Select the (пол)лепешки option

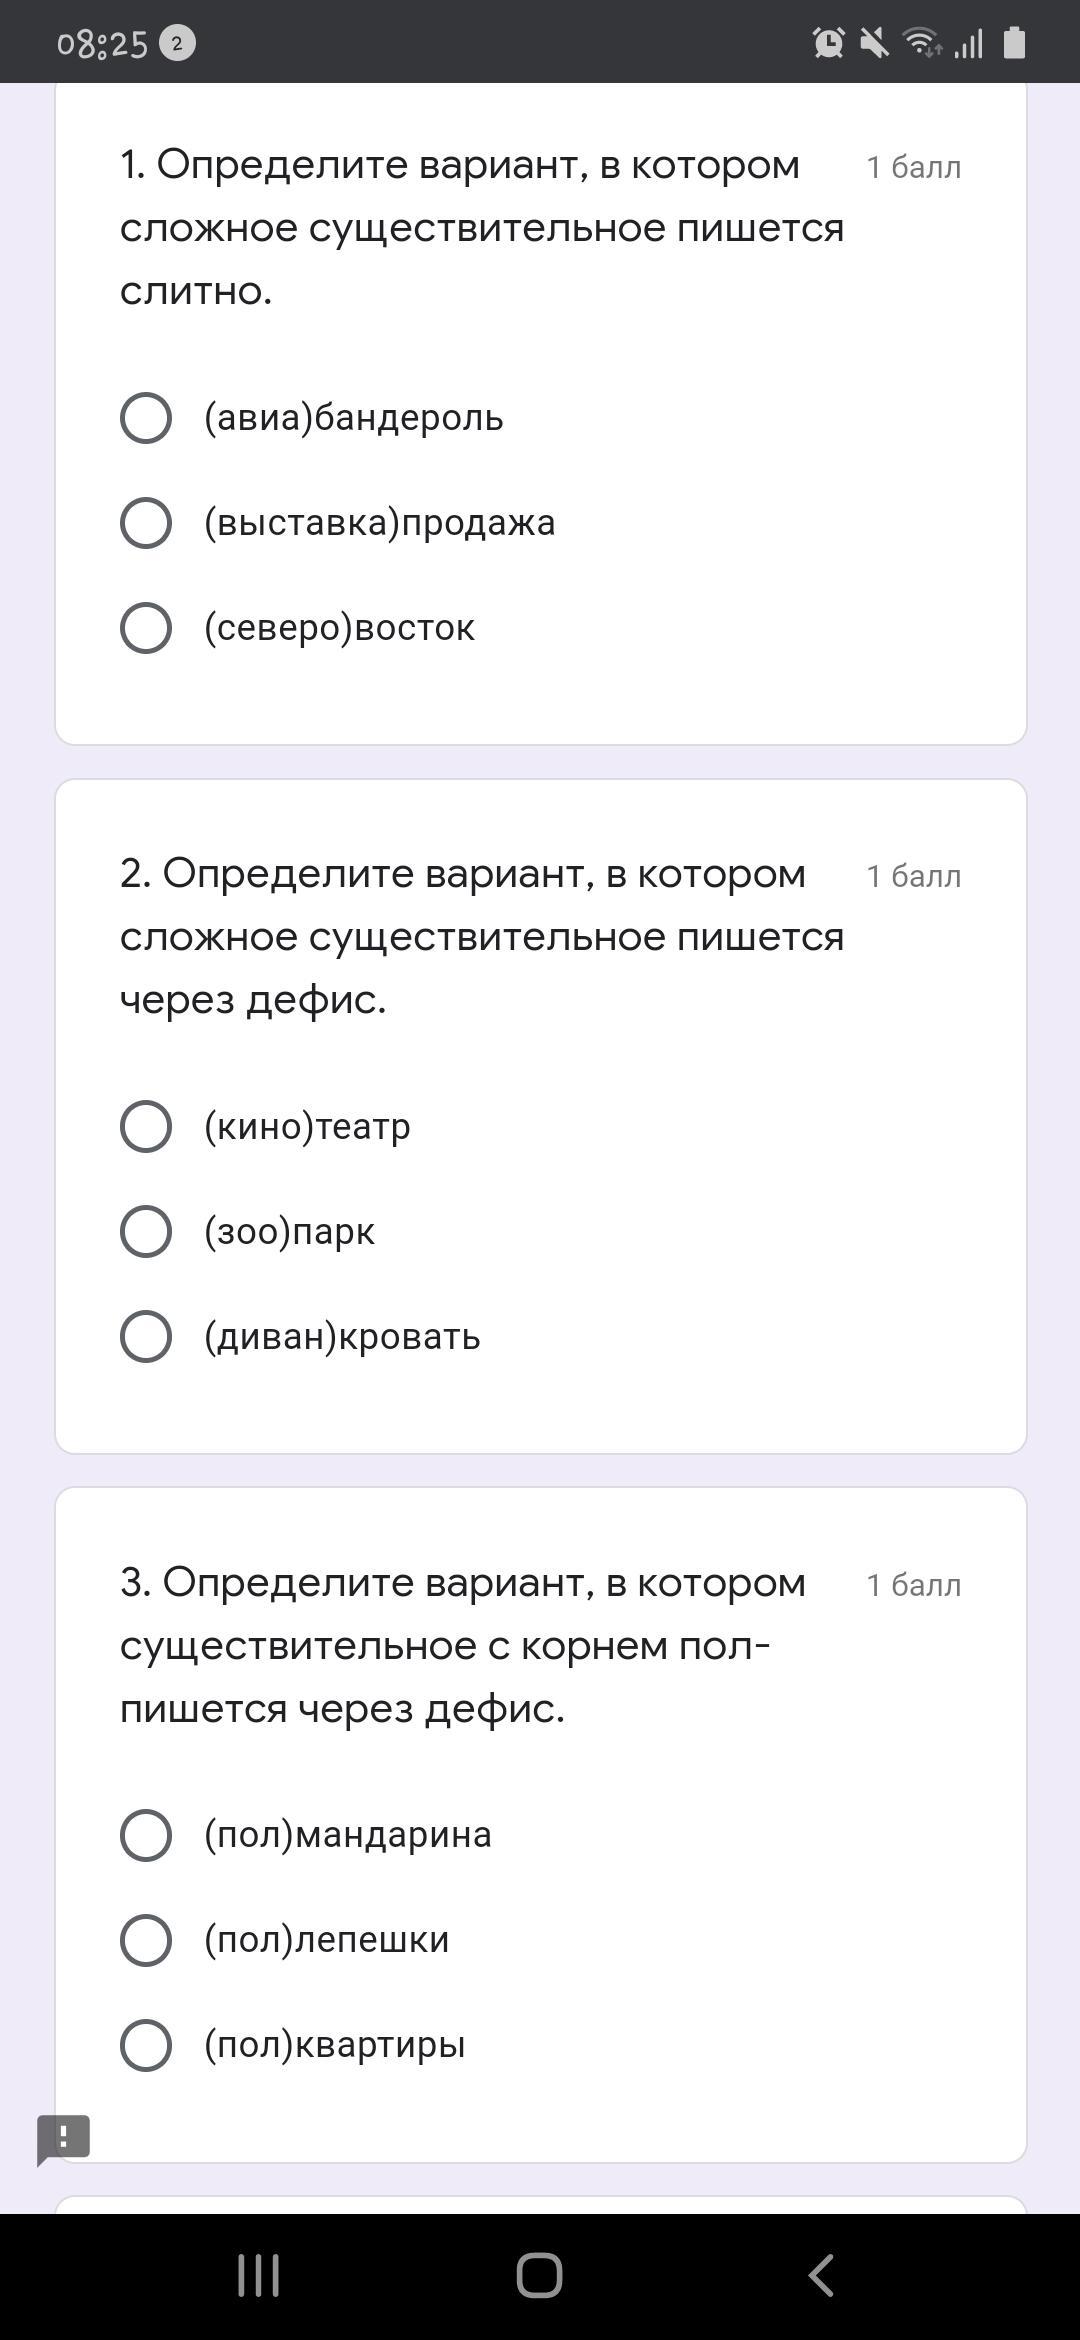point(146,1940)
